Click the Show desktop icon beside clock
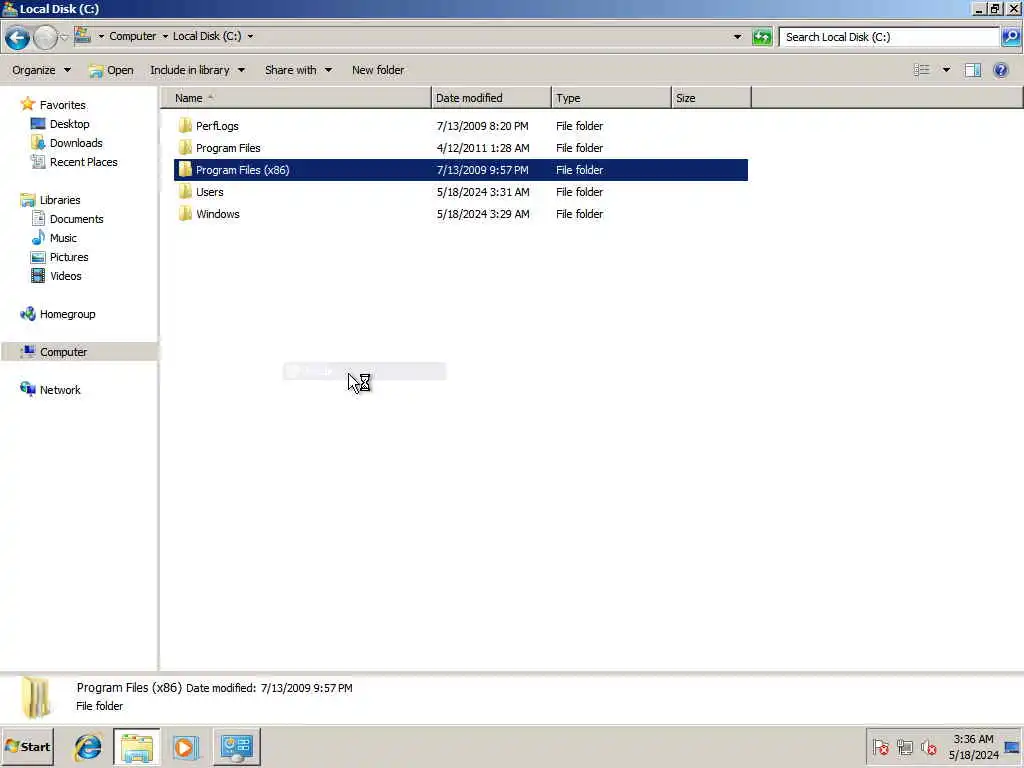Image resolution: width=1024 pixels, height=768 pixels. coord(1013,746)
